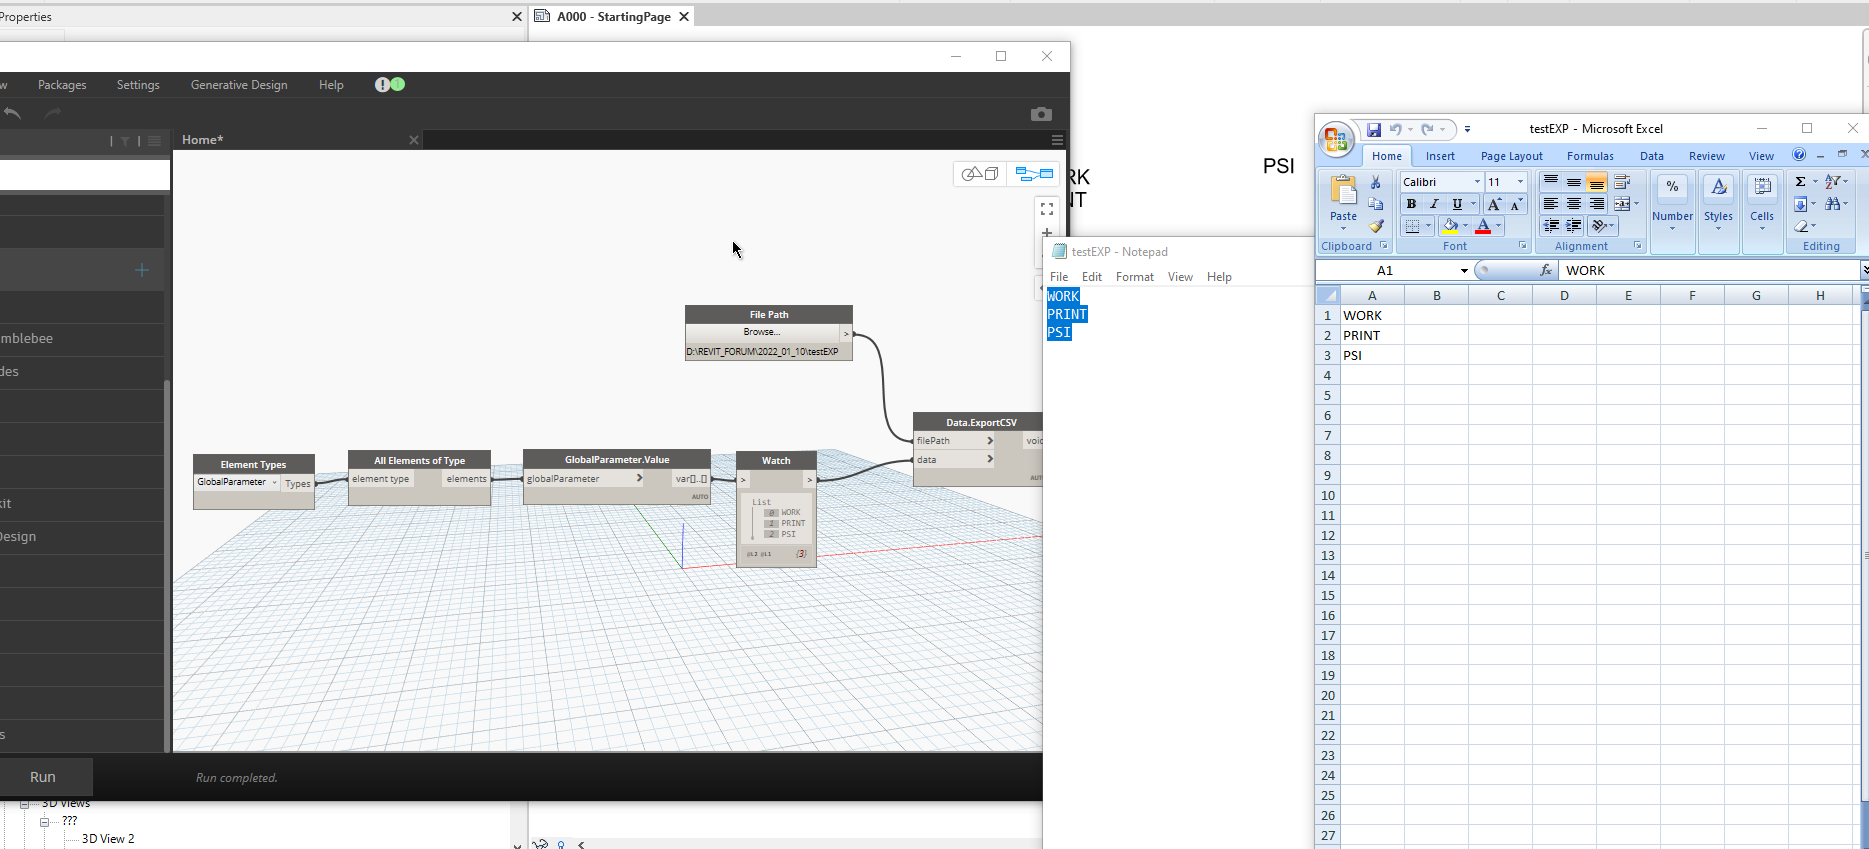Screen dimensions: 1869x849
Task: Enable graph view navigation mode
Action: pyautogui.click(x=1034, y=174)
